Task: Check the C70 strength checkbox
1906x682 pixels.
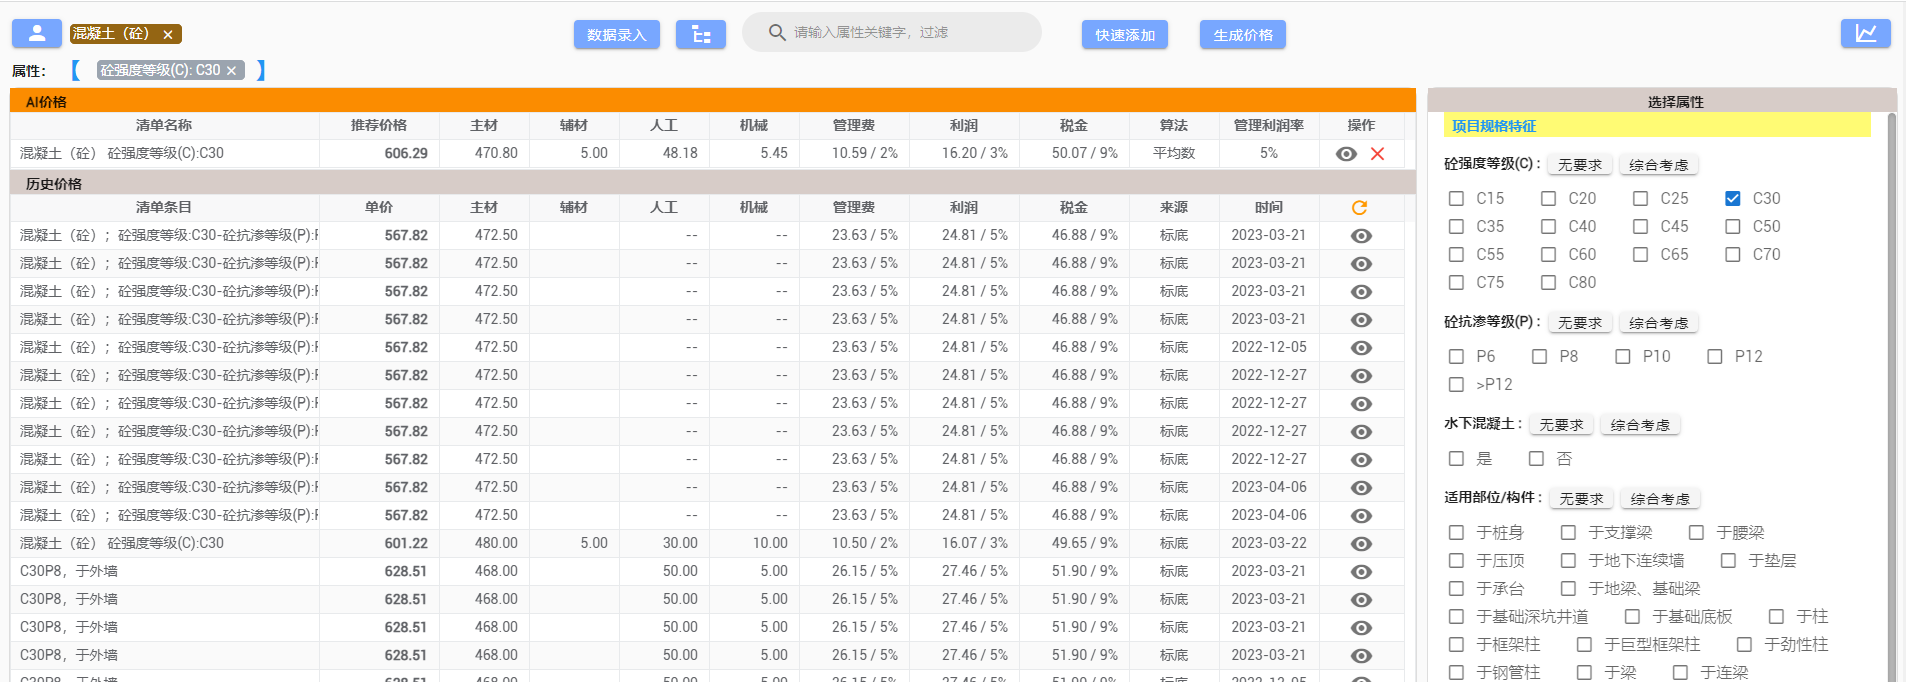Action: [1732, 255]
